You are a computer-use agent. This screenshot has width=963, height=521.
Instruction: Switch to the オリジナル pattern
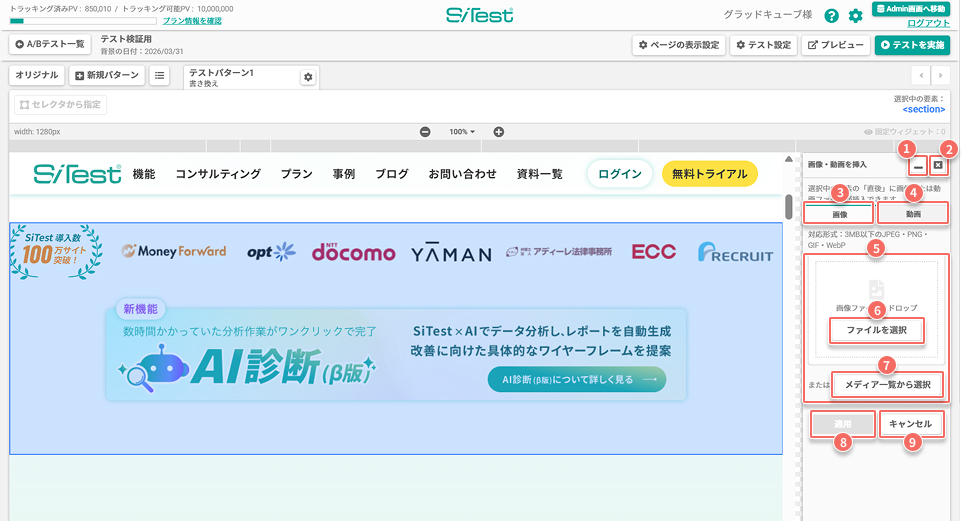pos(37,76)
